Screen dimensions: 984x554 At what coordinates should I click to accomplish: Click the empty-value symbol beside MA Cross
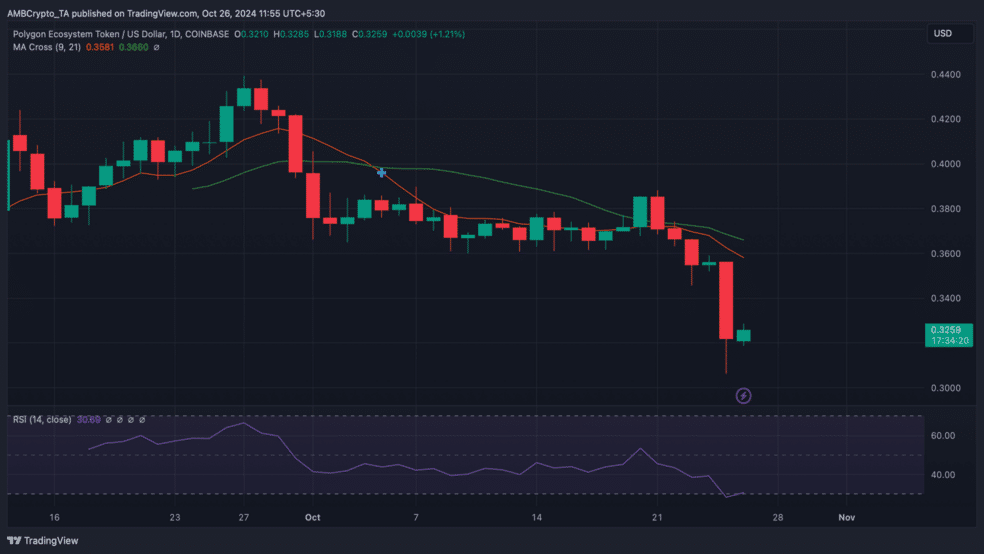tap(156, 48)
